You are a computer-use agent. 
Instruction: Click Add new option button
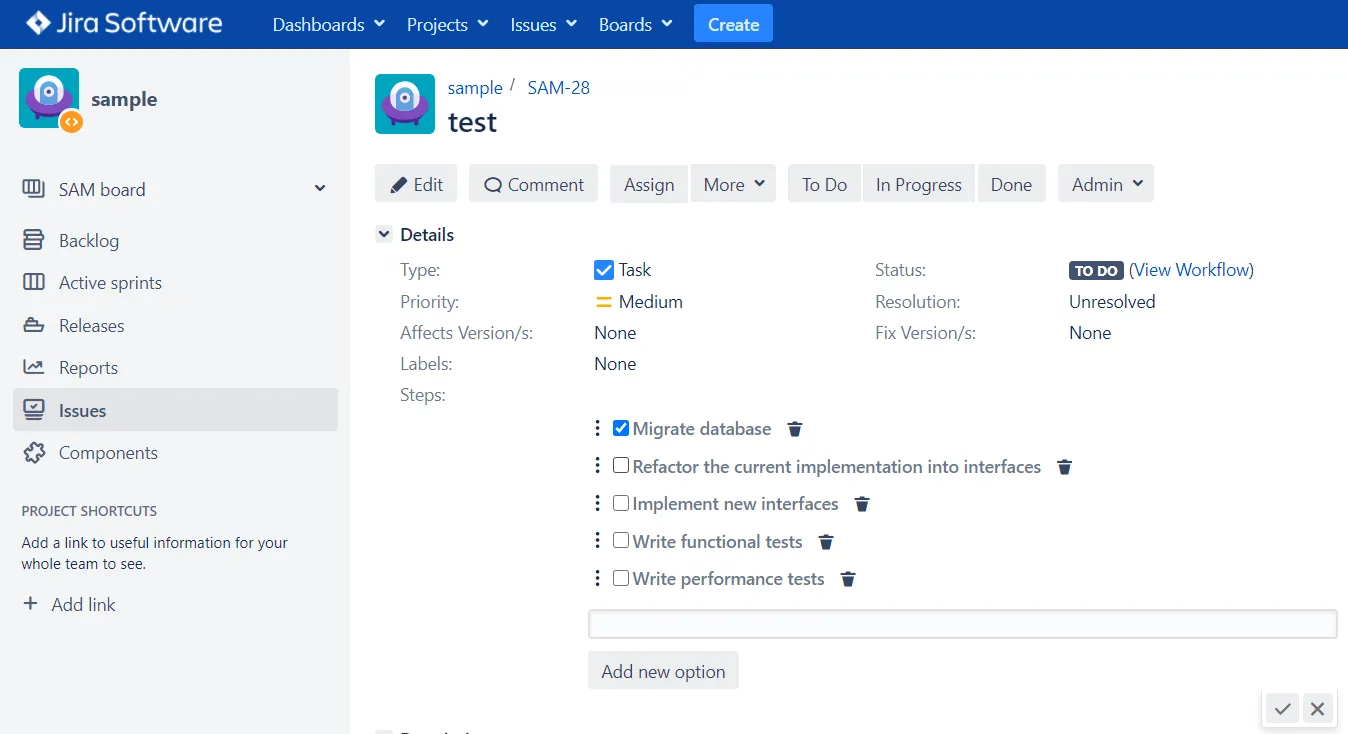tap(663, 671)
